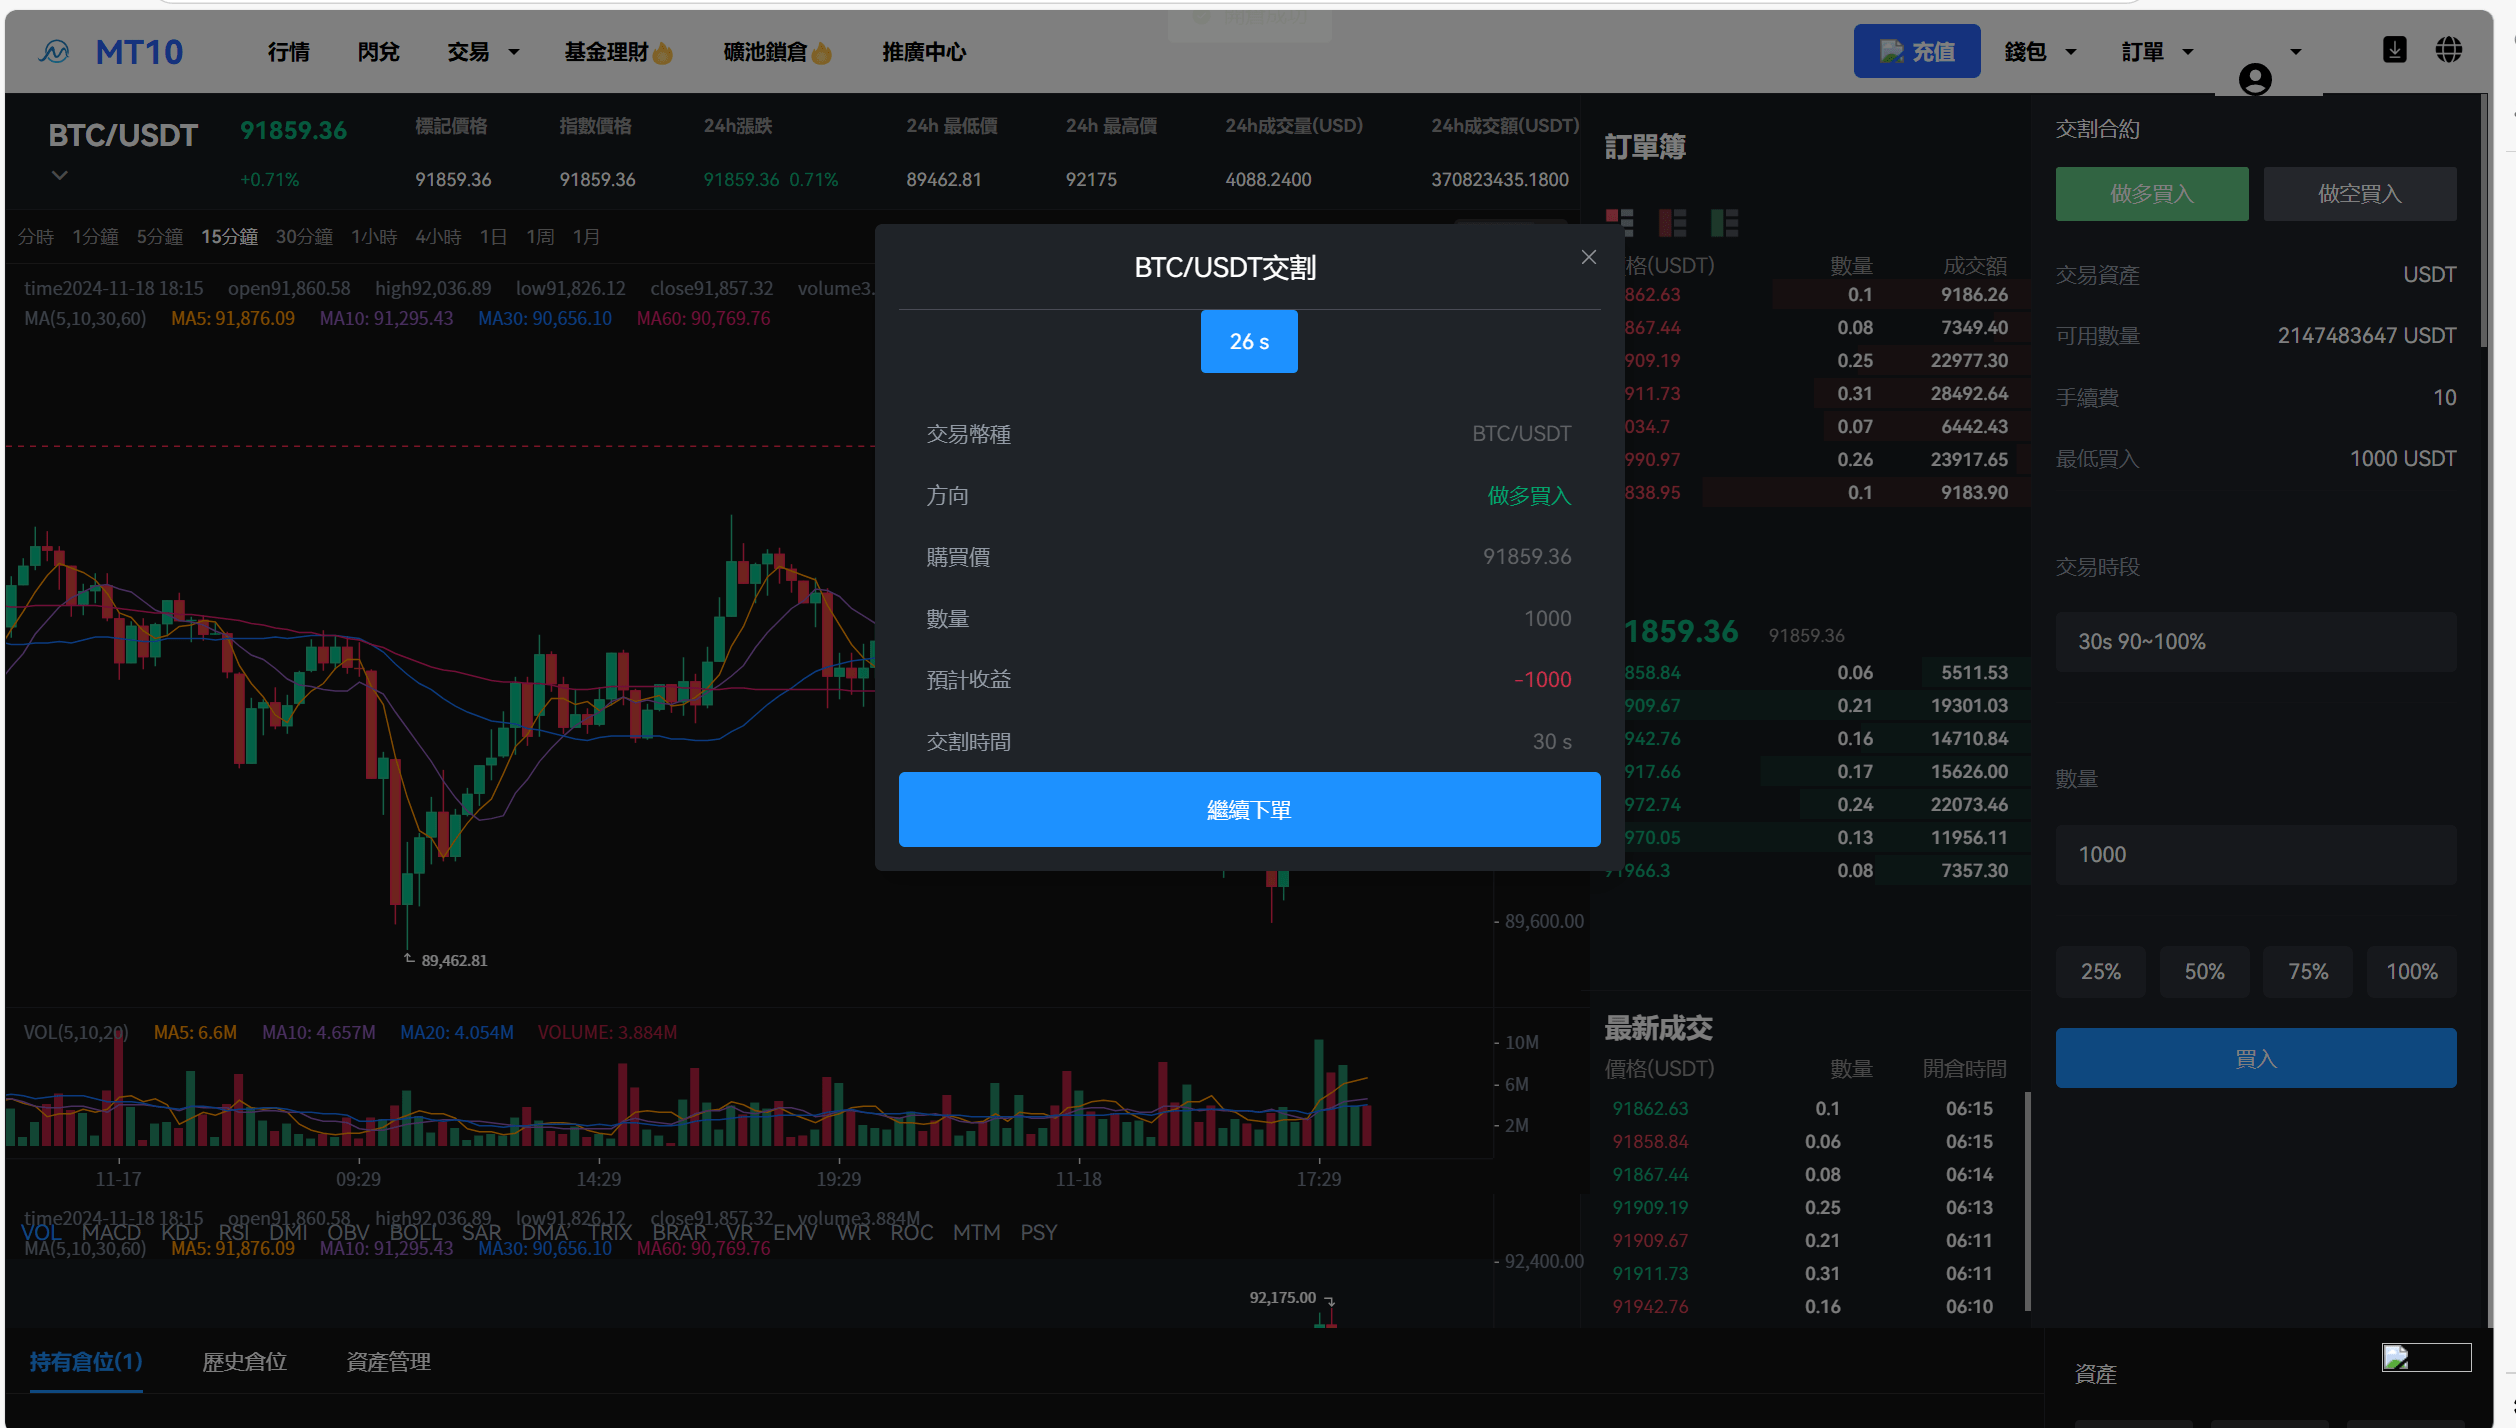
Task: Open the 30s 90~100% trading session dropdown
Action: [2255, 641]
